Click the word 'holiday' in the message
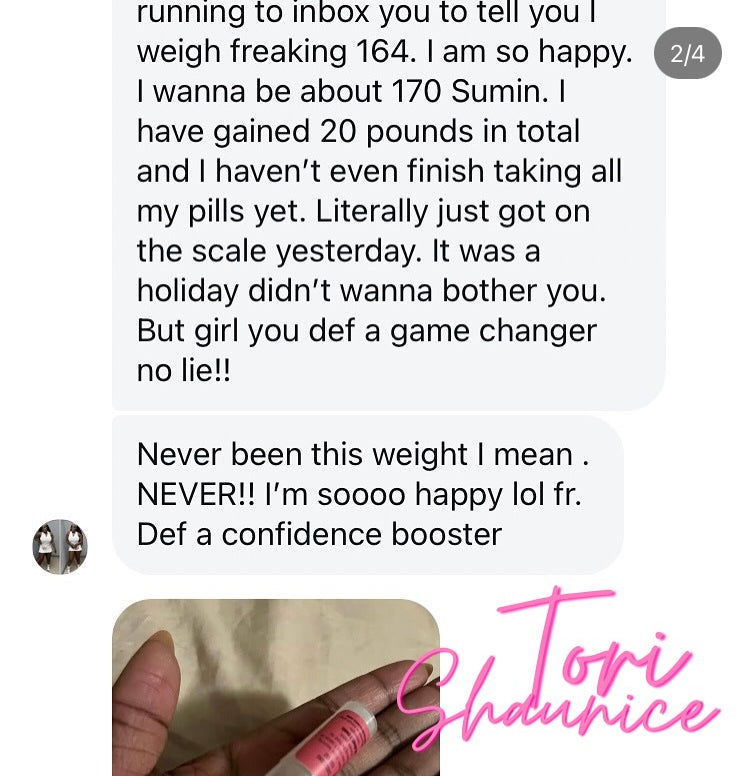The image size is (750, 776). point(188,291)
